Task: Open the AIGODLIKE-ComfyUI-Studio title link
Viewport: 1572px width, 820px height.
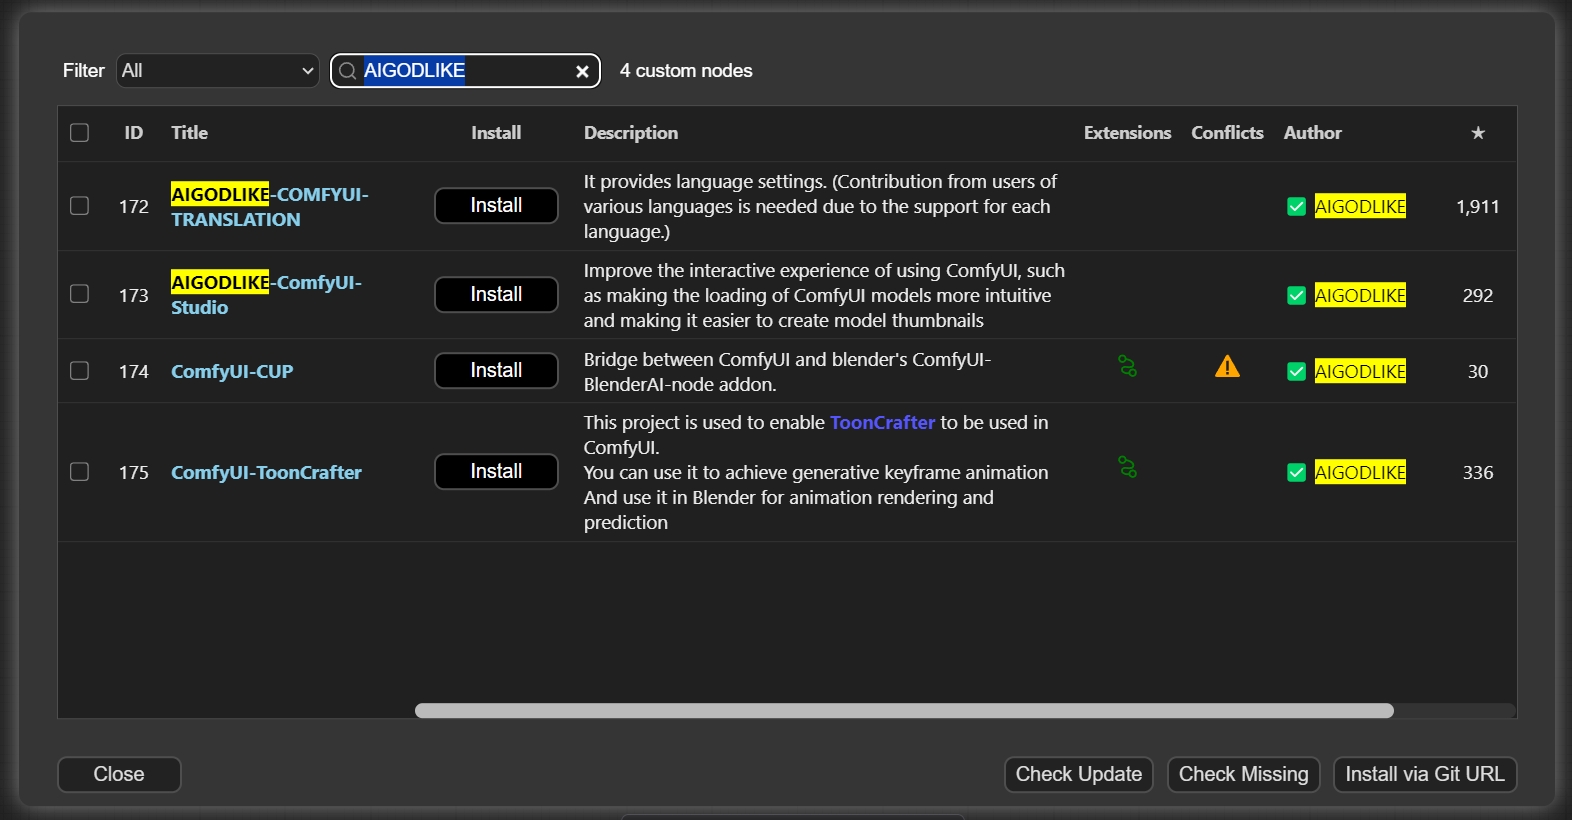Action: pyautogui.click(x=266, y=295)
